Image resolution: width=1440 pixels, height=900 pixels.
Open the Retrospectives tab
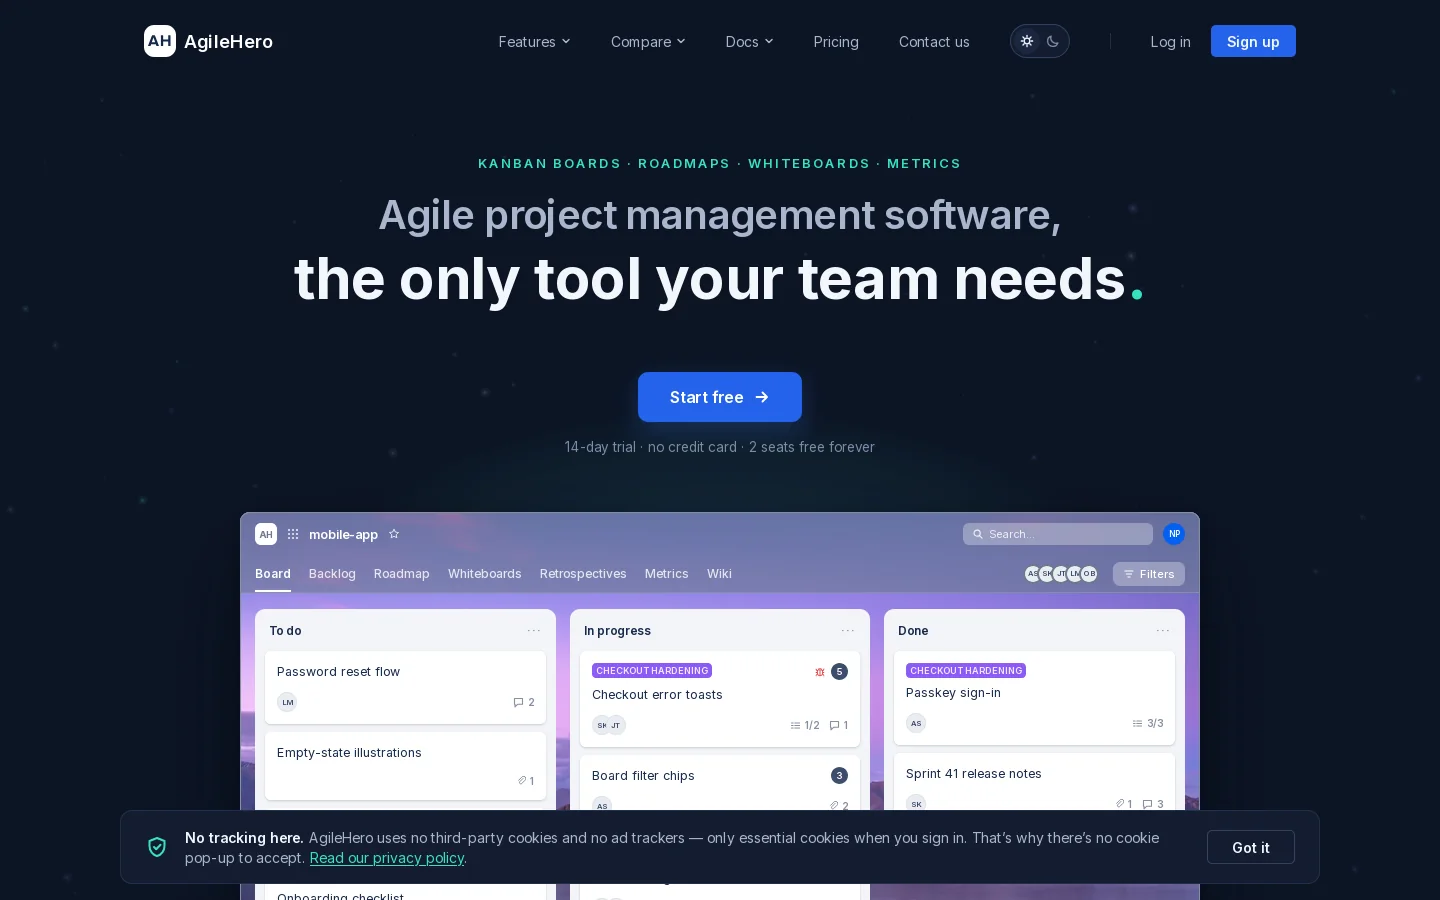pos(583,574)
